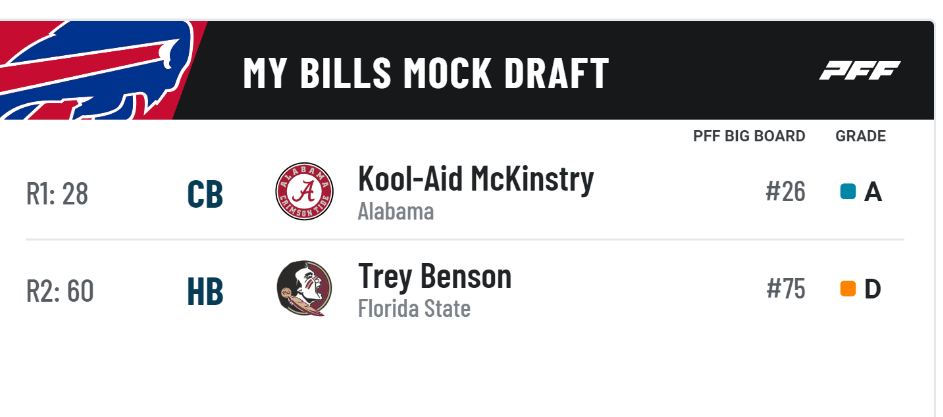Click the PFF BIG BOARD column header

[x=749, y=136]
